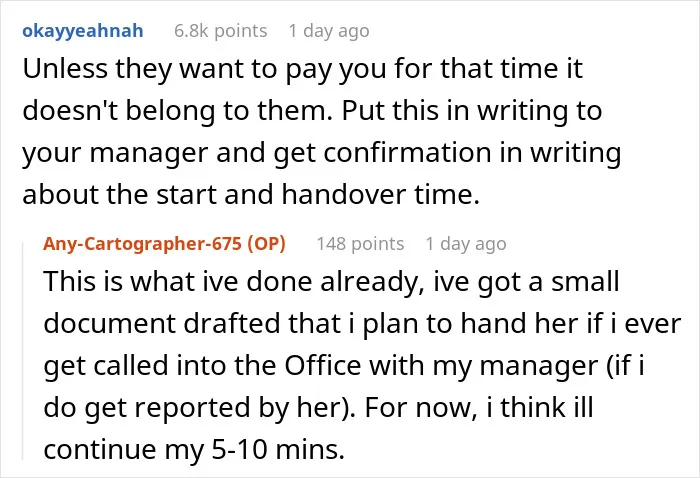Click the line 'continue my 5-10 mins.'
The width and height of the screenshot is (700, 478).
pos(194,450)
